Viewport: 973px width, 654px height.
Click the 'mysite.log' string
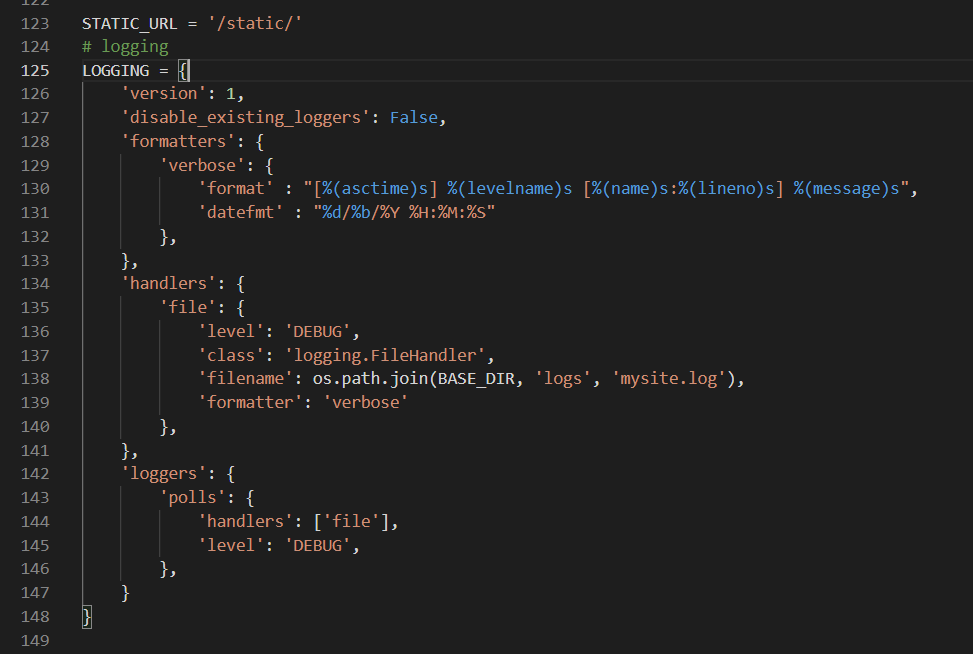pyautogui.click(x=669, y=379)
